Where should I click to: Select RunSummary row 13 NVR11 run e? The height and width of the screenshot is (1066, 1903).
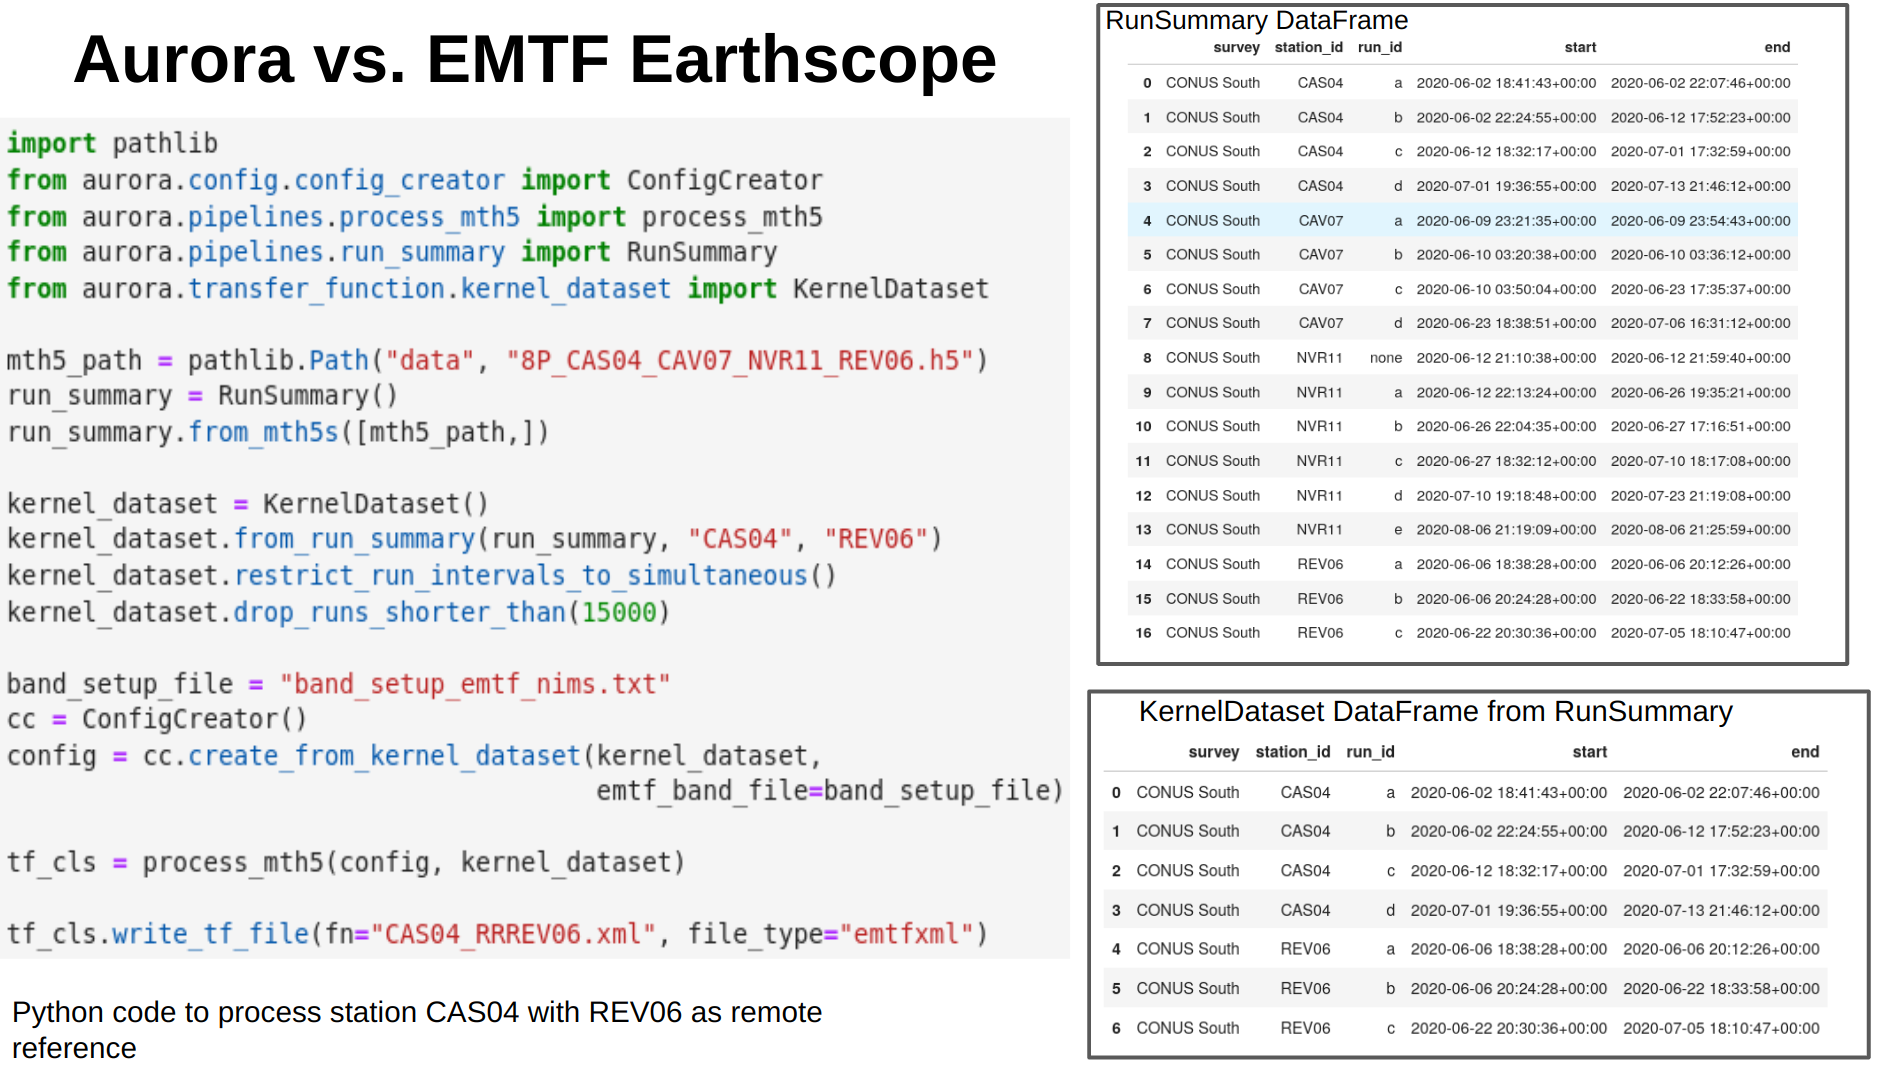(x=1463, y=530)
